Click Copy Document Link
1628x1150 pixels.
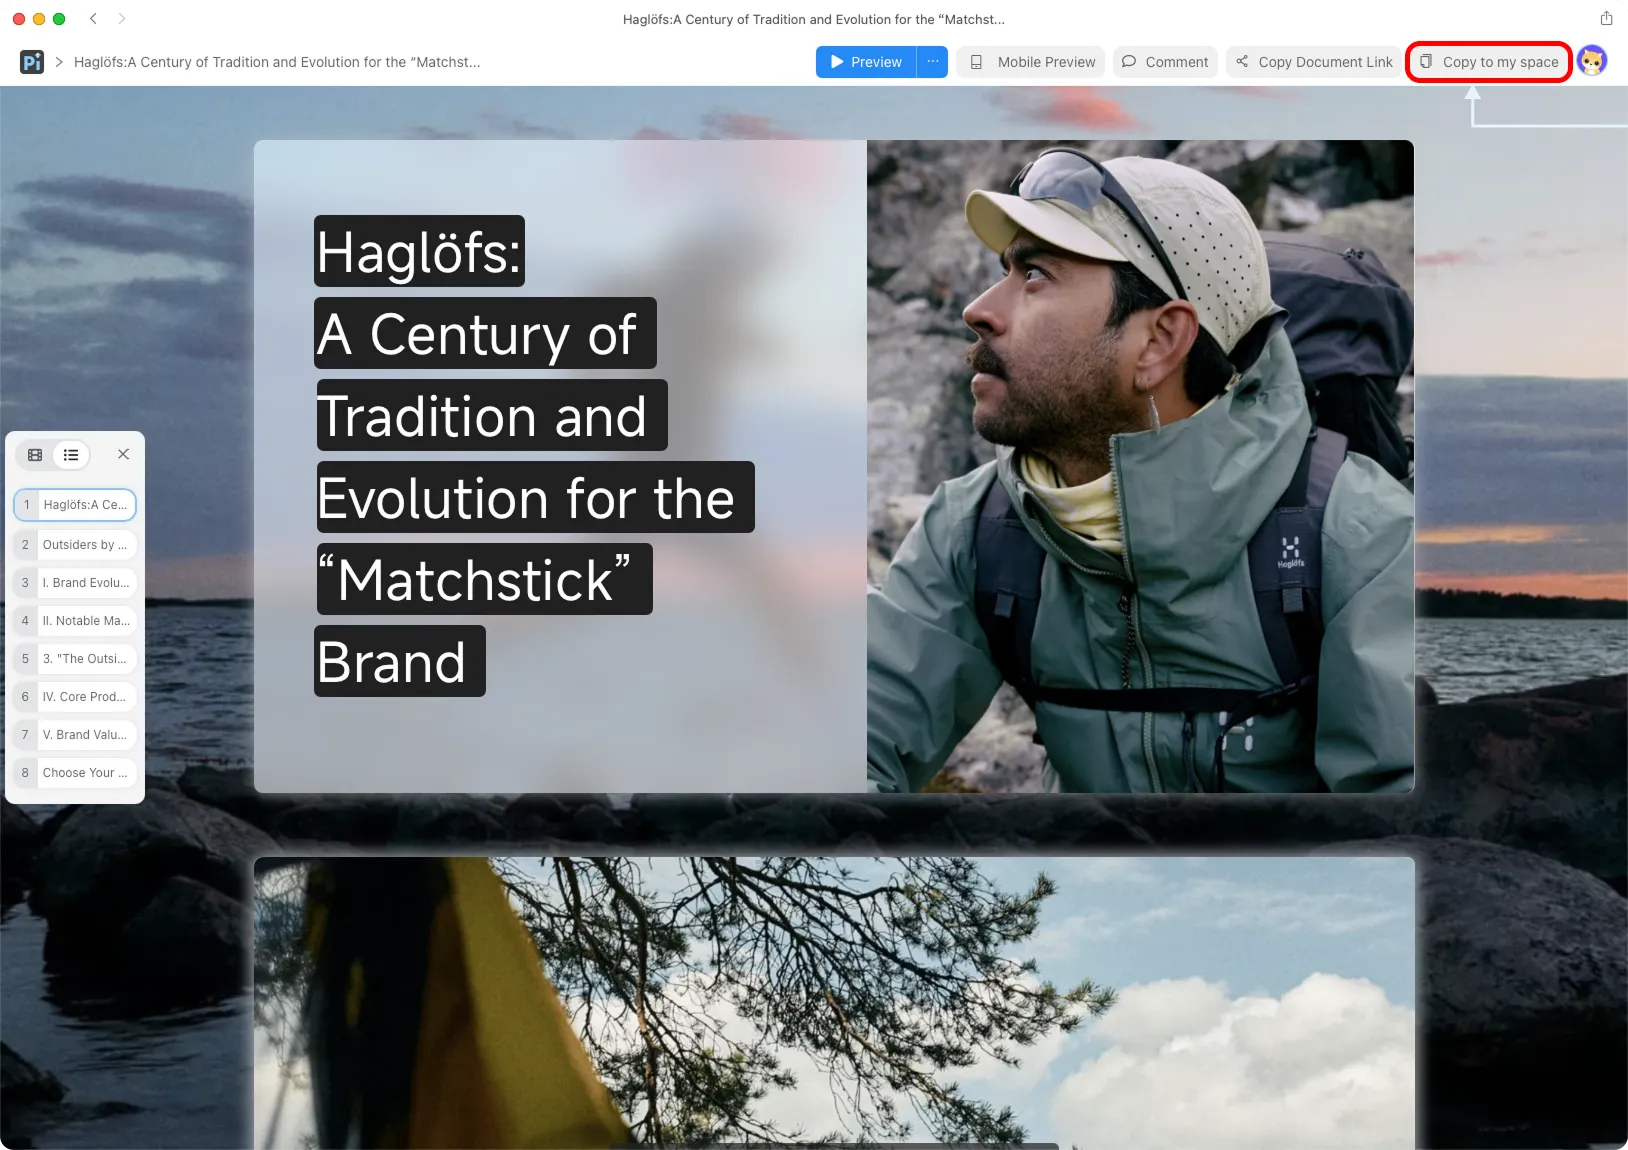pyautogui.click(x=1314, y=62)
